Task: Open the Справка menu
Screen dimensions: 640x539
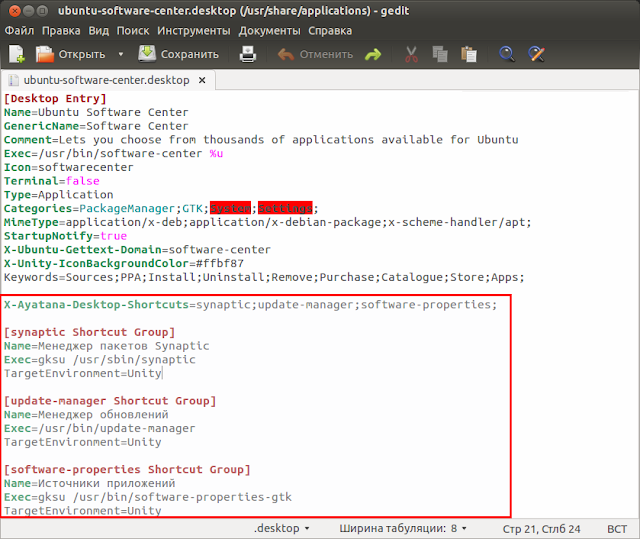Action: tap(330, 31)
